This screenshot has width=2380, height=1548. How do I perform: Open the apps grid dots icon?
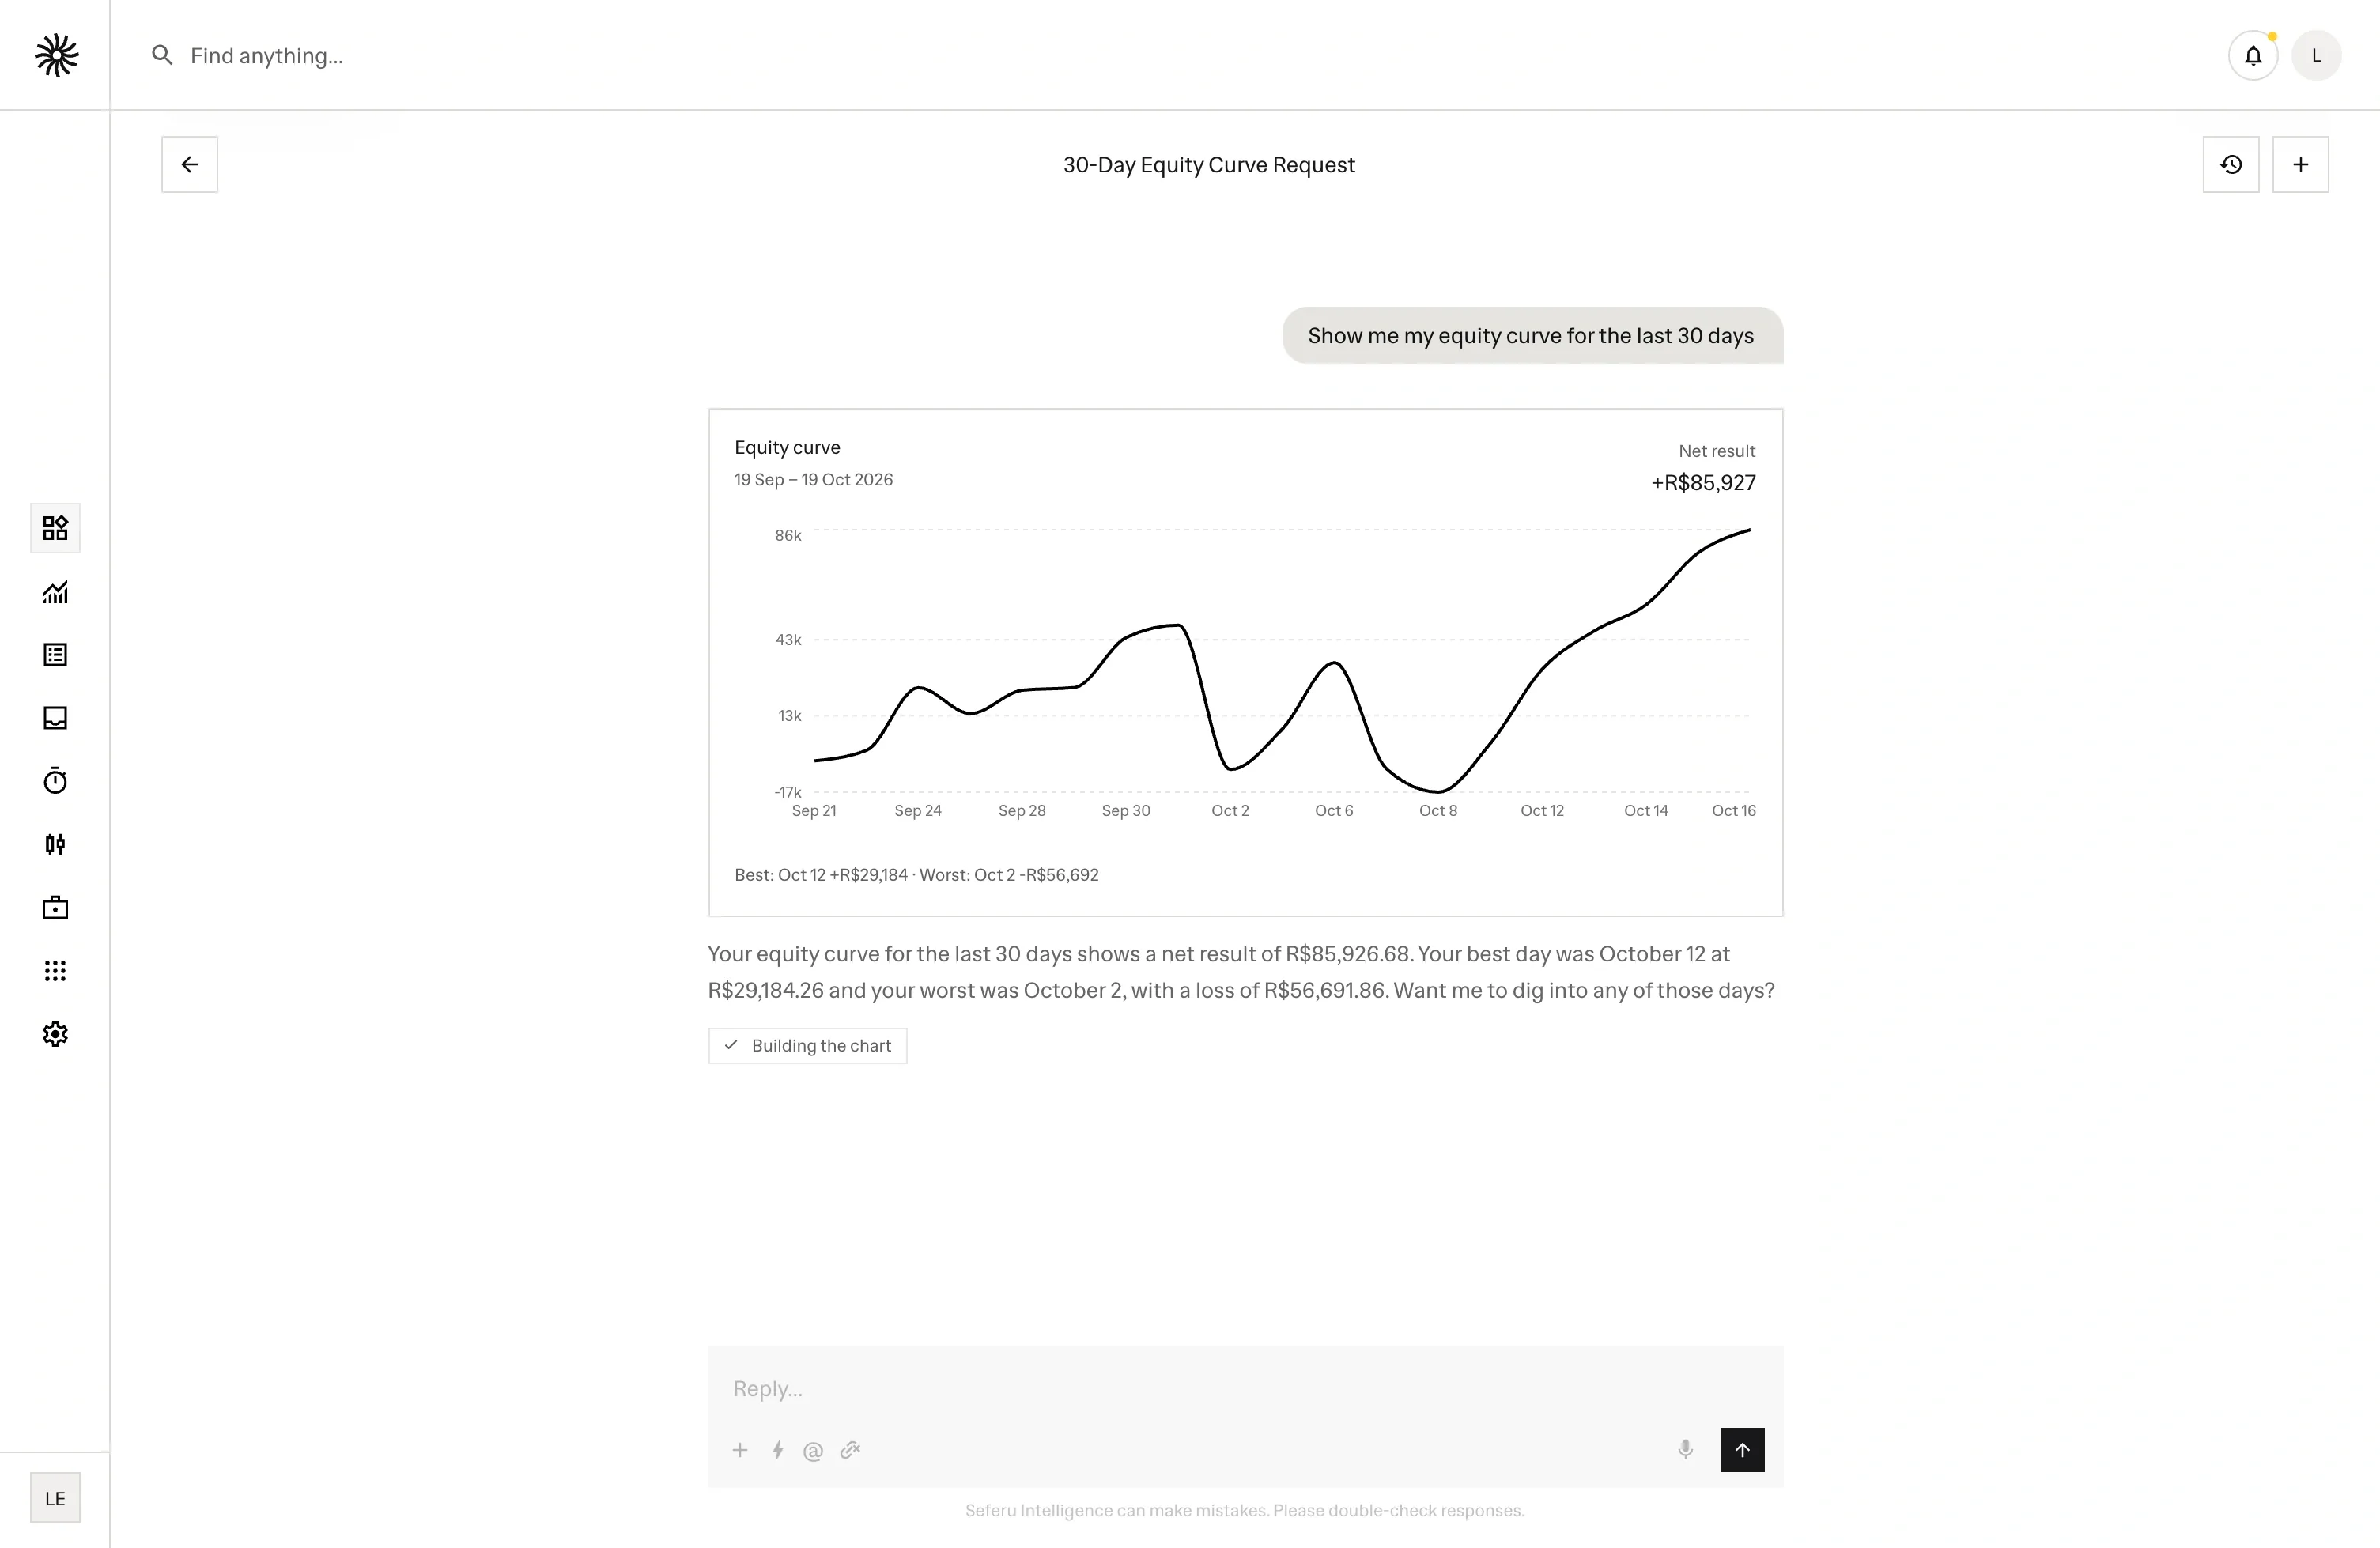[x=55, y=971]
